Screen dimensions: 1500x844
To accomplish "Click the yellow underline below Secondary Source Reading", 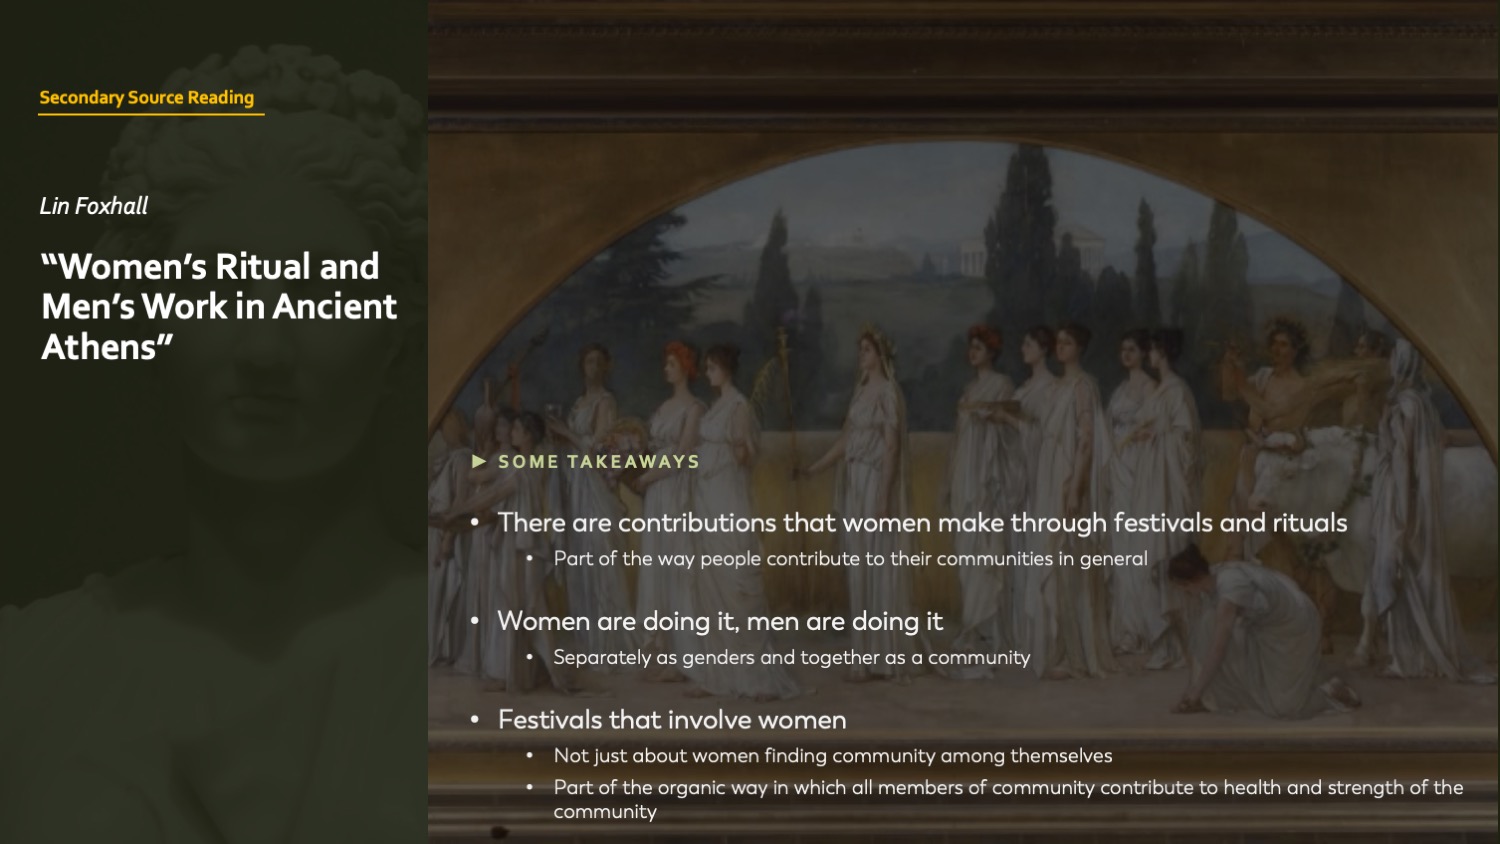I will (x=151, y=115).
